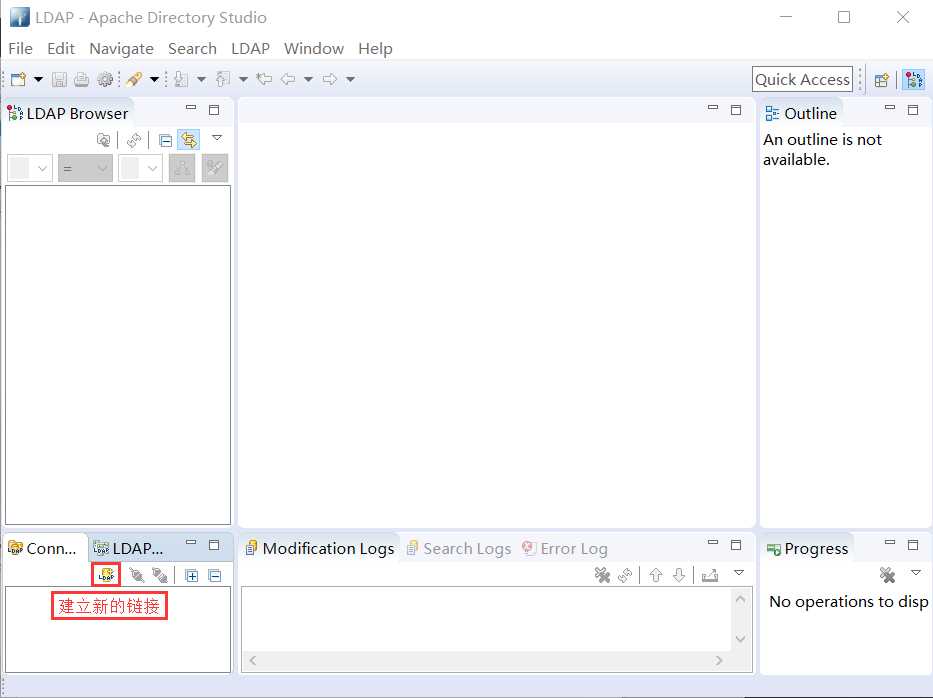933x698 pixels.
Task: Open the Window menu
Action: (x=314, y=48)
